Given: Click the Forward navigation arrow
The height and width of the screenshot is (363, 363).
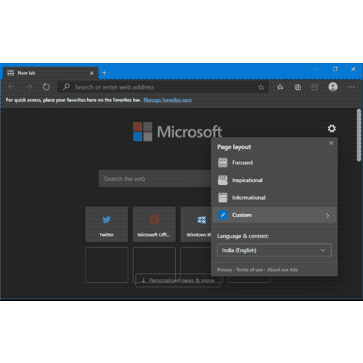Looking at the screenshot, I should coord(29,87).
